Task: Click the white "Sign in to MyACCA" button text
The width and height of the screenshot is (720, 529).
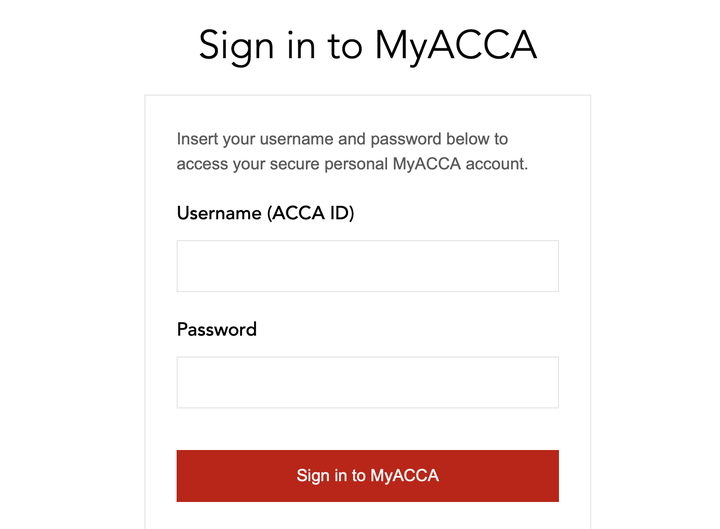Action: pos(367,476)
